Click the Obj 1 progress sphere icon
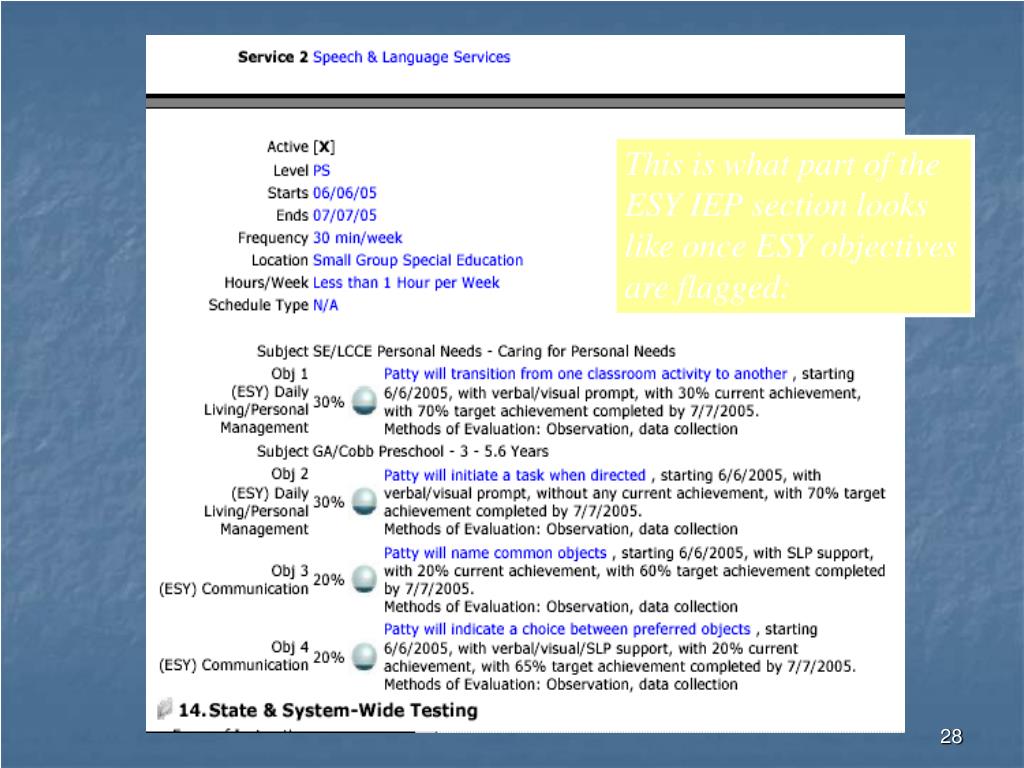This screenshot has height=768, width=1024. [x=364, y=400]
